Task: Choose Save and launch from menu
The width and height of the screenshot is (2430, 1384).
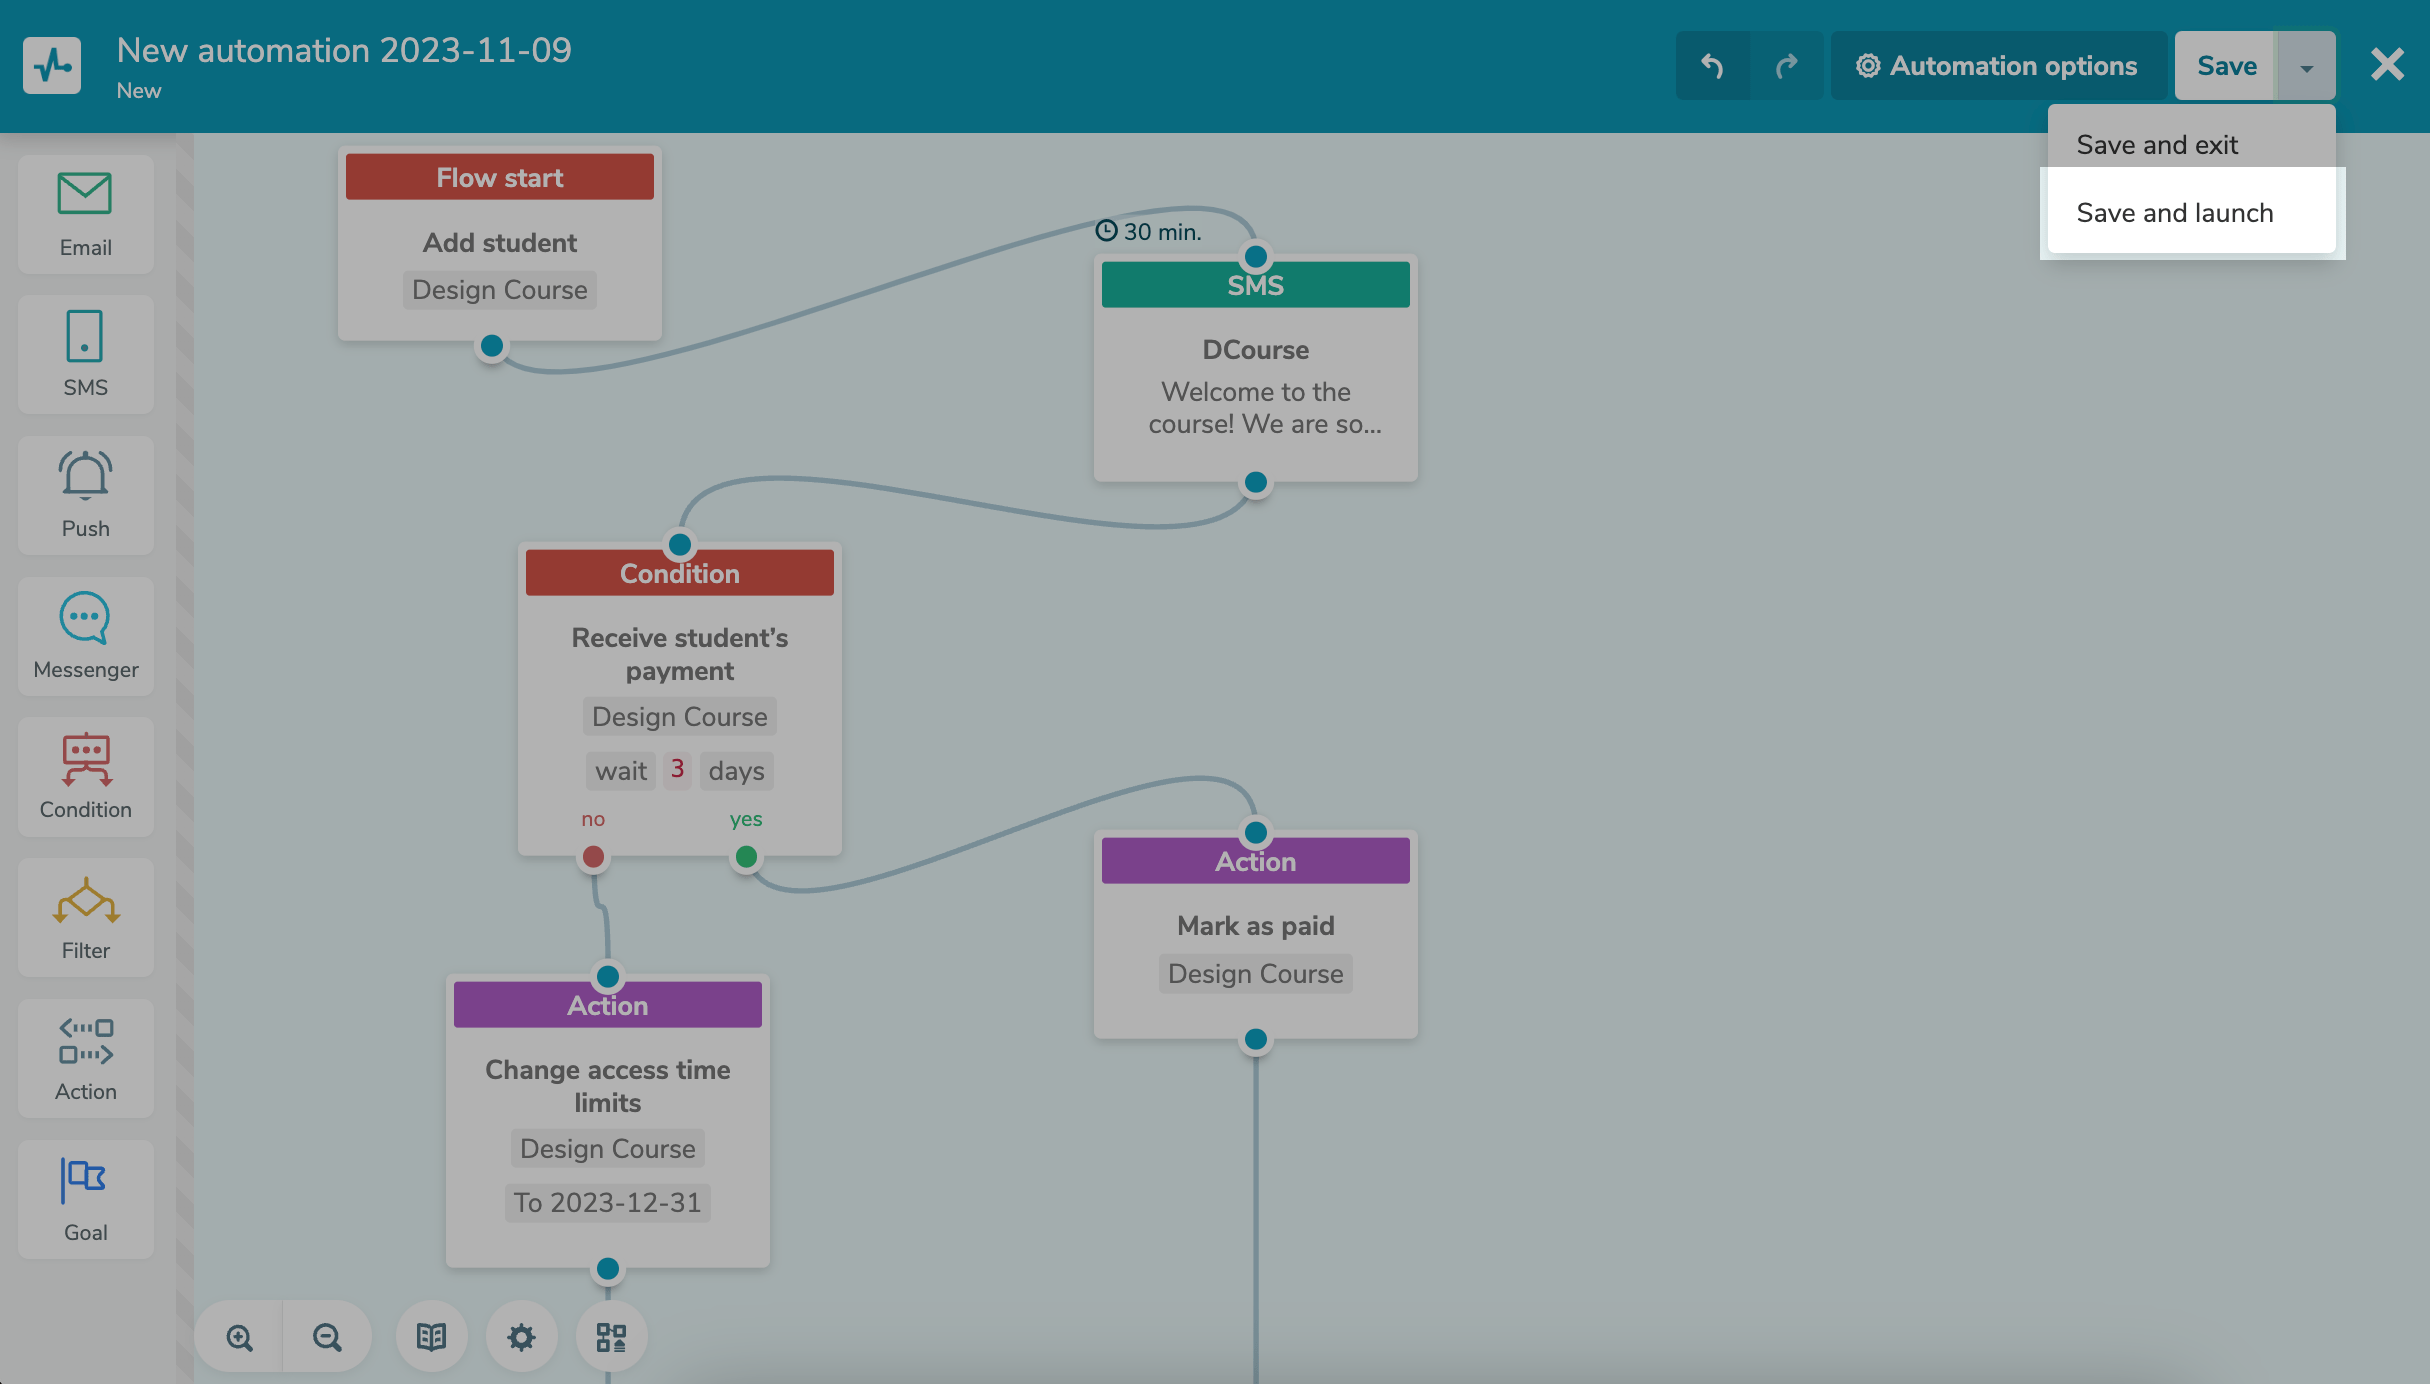Action: (2174, 213)
